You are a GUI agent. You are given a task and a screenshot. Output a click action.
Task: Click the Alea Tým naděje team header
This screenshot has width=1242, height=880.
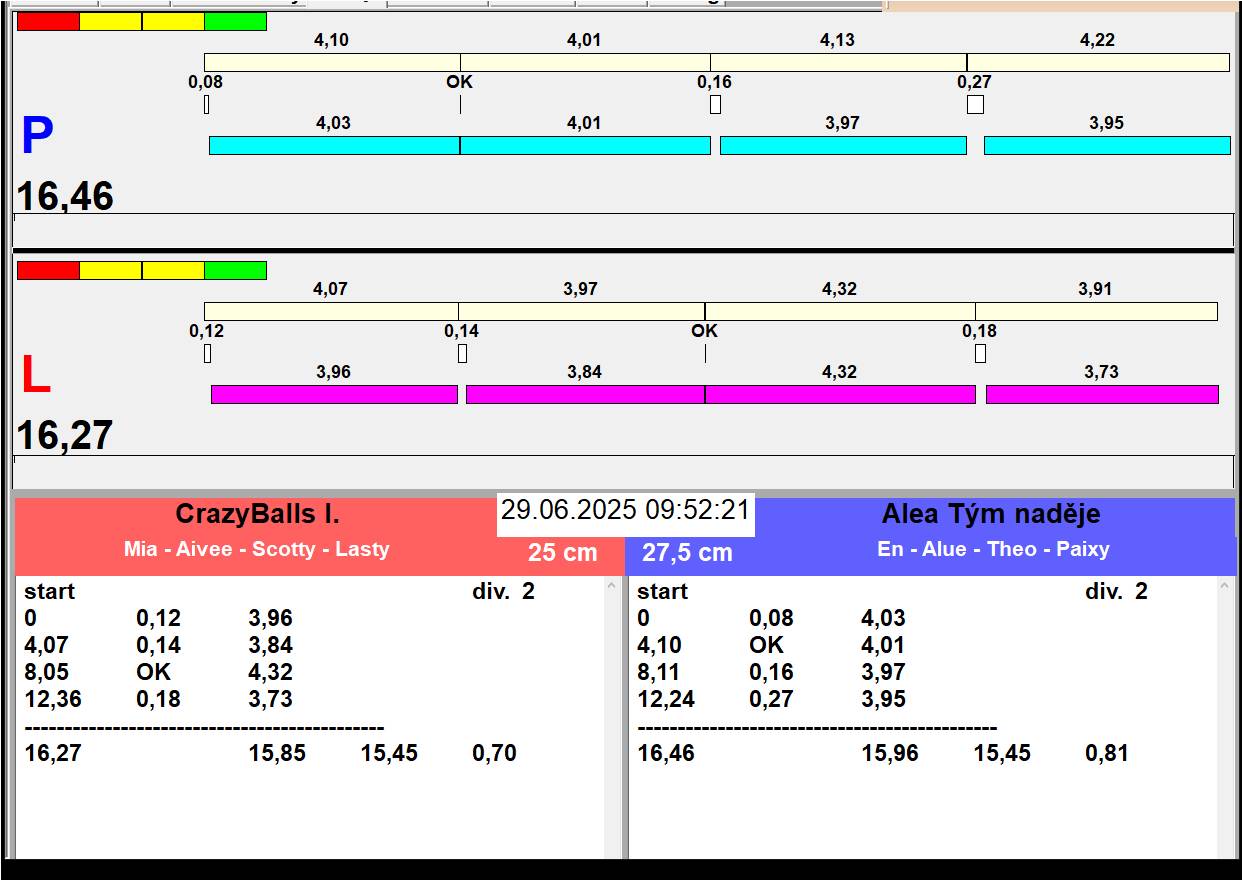pyautogui.click(x=990, y=514)
